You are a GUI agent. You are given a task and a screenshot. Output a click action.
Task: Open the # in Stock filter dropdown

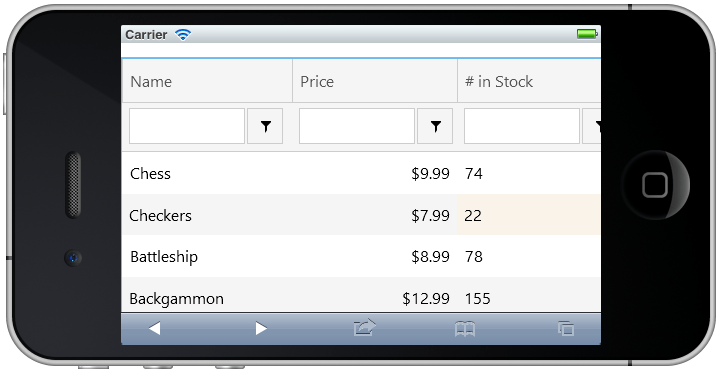tap(591, 126)
